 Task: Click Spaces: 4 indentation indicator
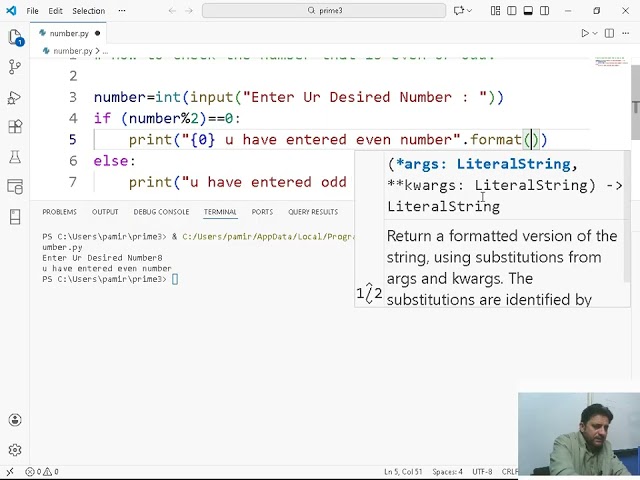[x=447, y=472]
